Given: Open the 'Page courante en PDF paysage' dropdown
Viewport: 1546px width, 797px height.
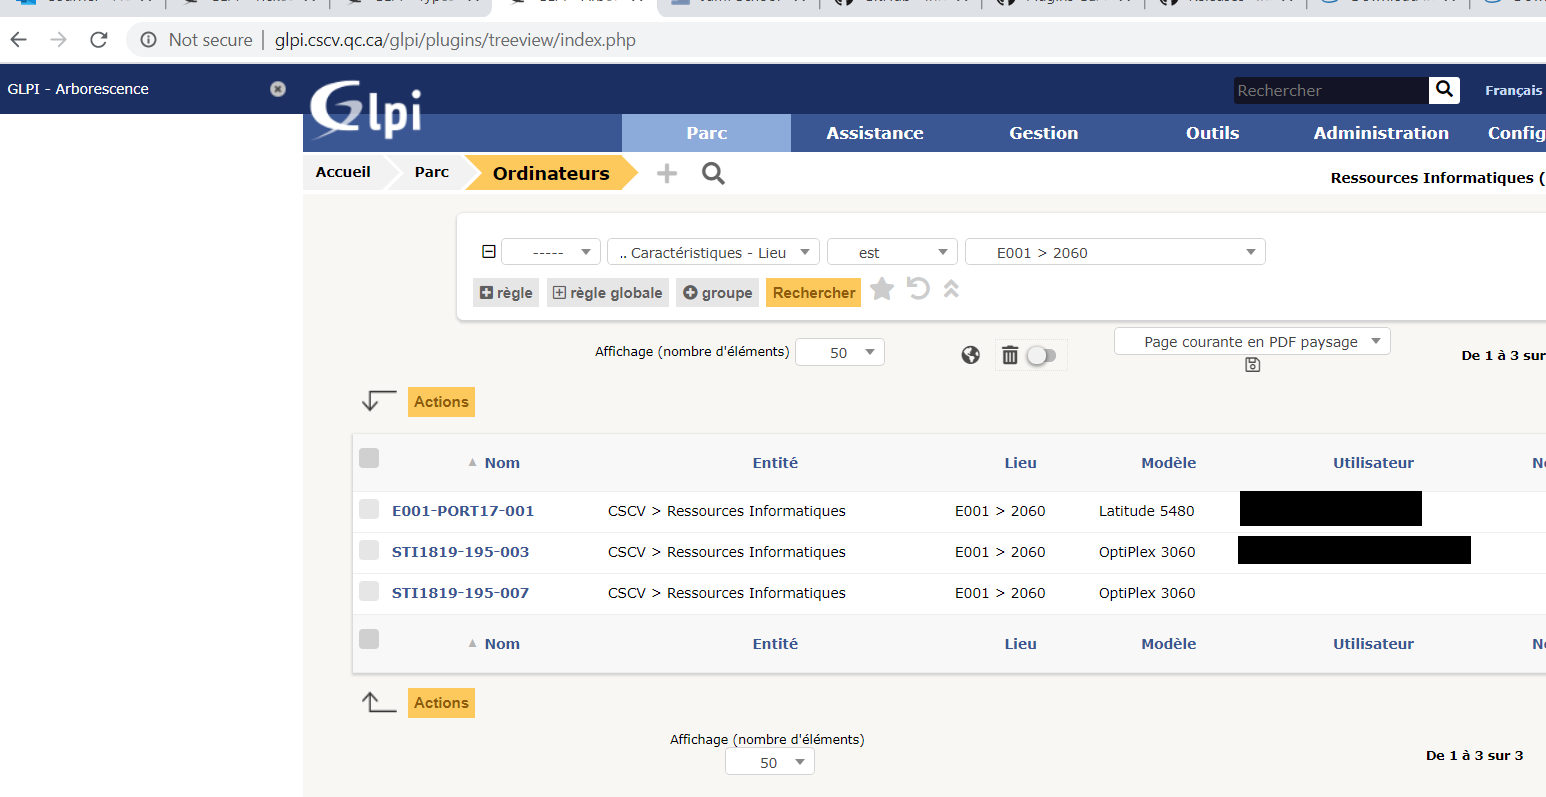Looking at the screenshot, I should point(1251,341).
